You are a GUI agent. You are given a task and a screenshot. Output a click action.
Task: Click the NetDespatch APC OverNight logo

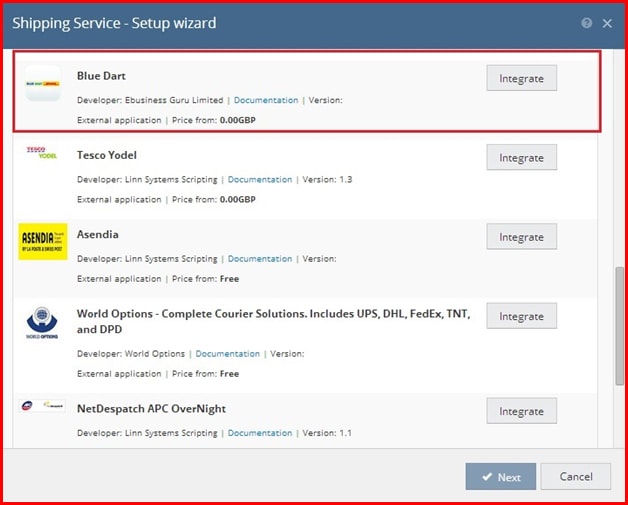click(x=42, y=406)
